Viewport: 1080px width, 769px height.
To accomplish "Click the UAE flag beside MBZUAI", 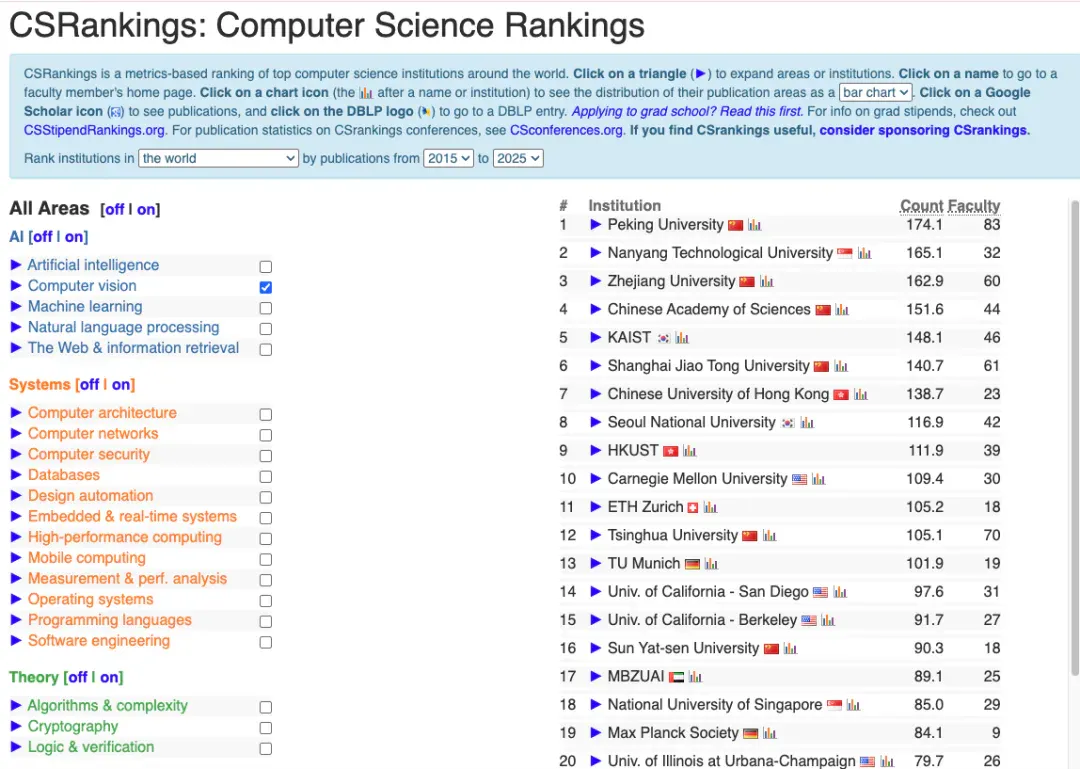I will [677, 677].
